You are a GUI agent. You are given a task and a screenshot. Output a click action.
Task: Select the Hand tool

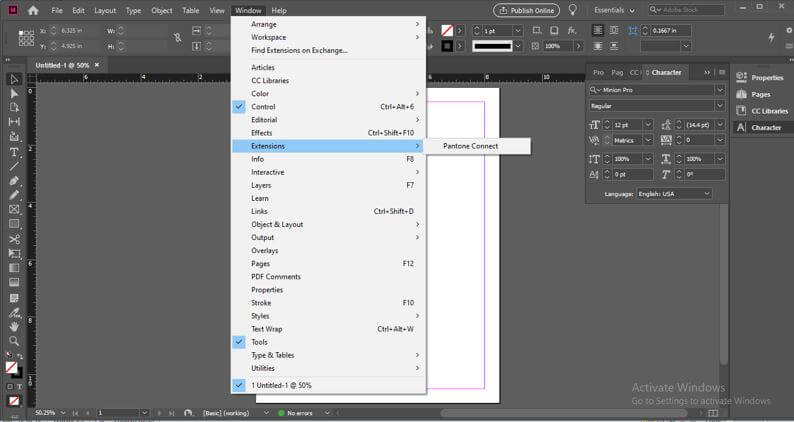[14, 327]
